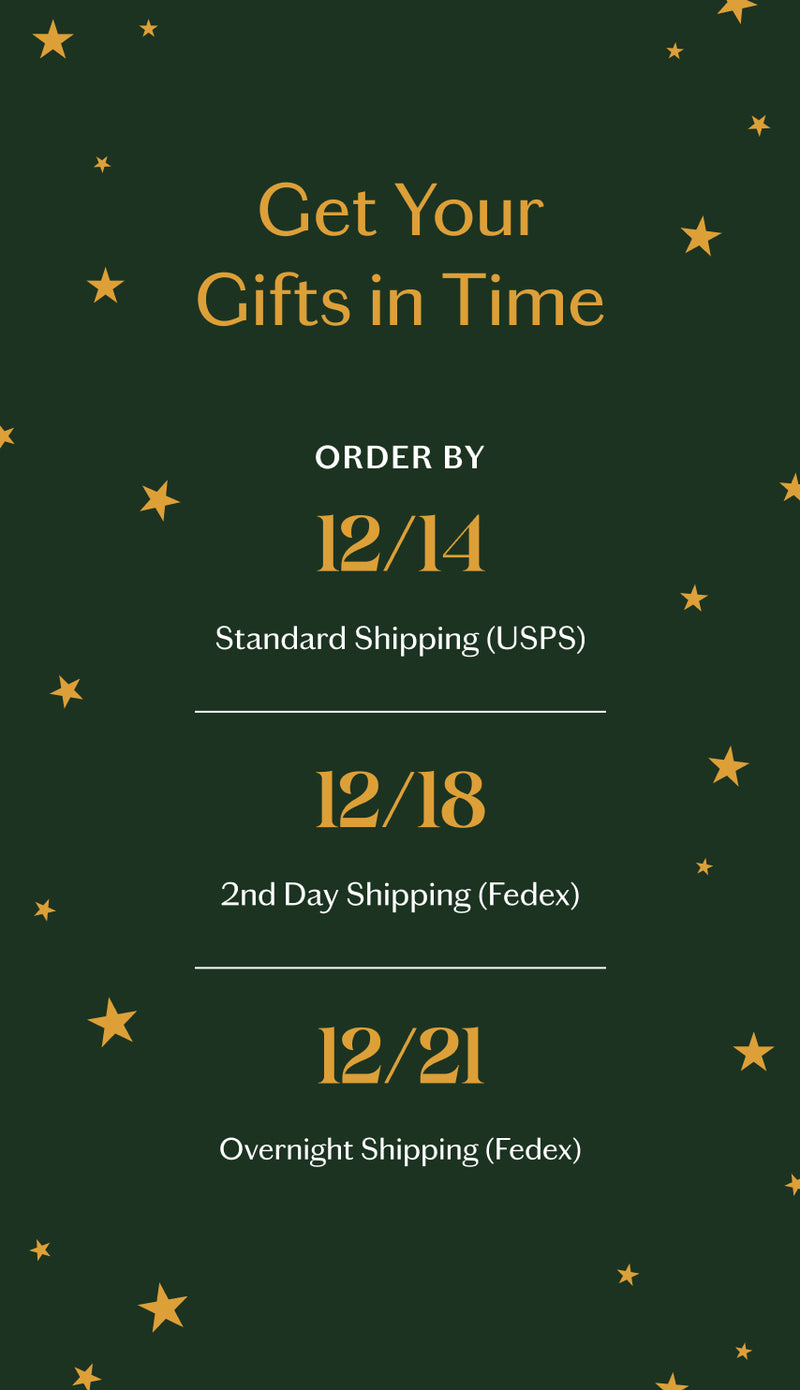Click the 12/21 order deadline date
800x1390 pixels.
(x=400, y=1057)
